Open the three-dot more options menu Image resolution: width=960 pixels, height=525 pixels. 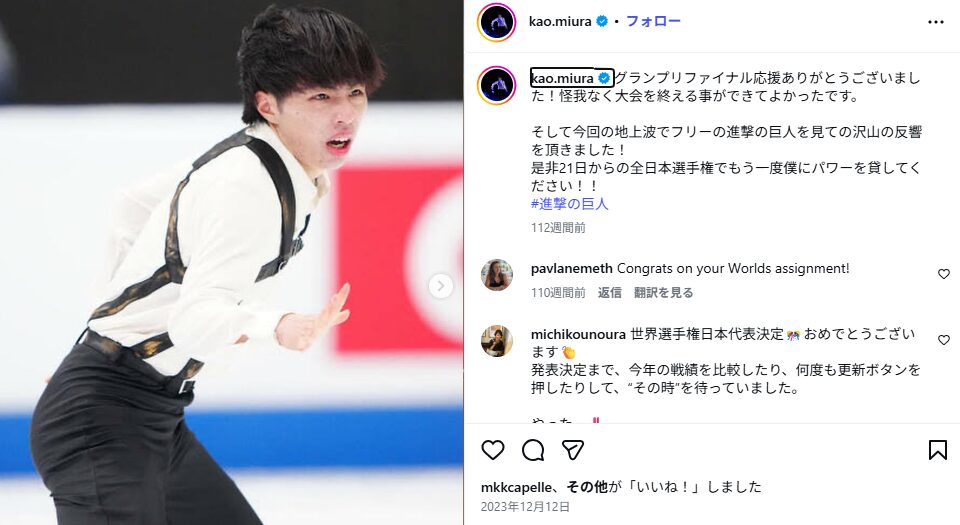[936, 22]
